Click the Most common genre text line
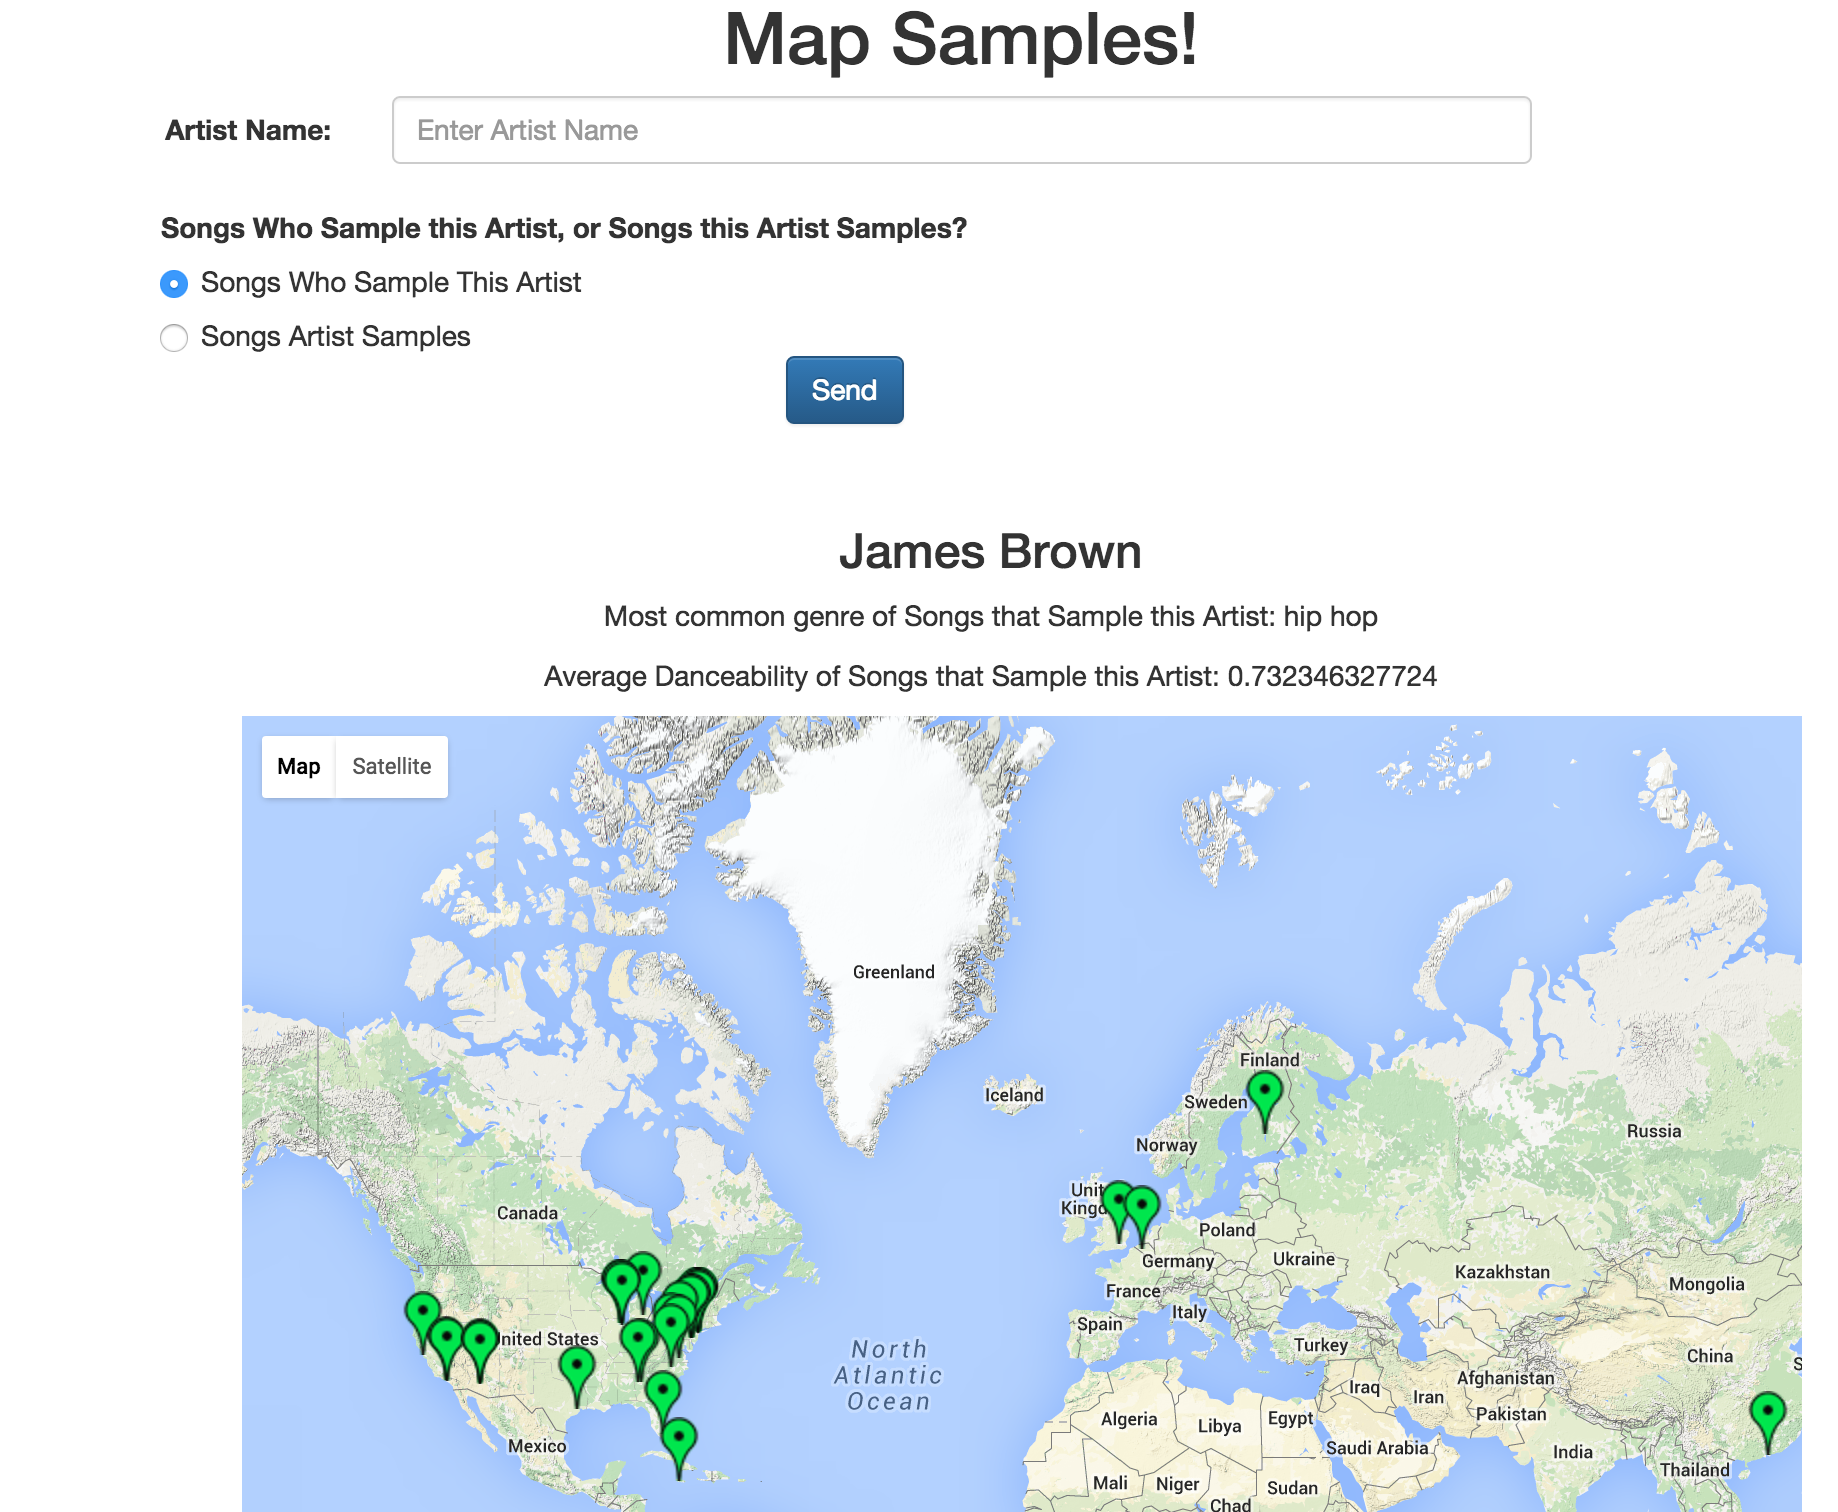 [990, 617]
